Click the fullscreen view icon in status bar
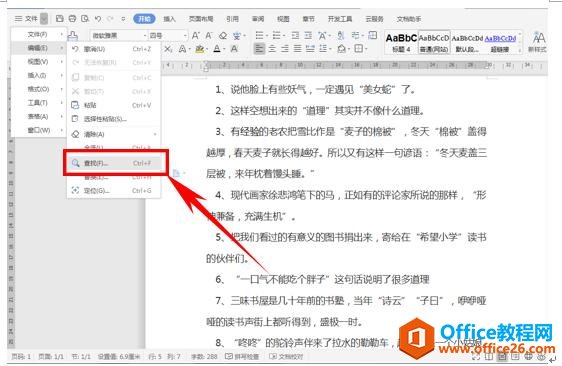 tap(476, 356)
